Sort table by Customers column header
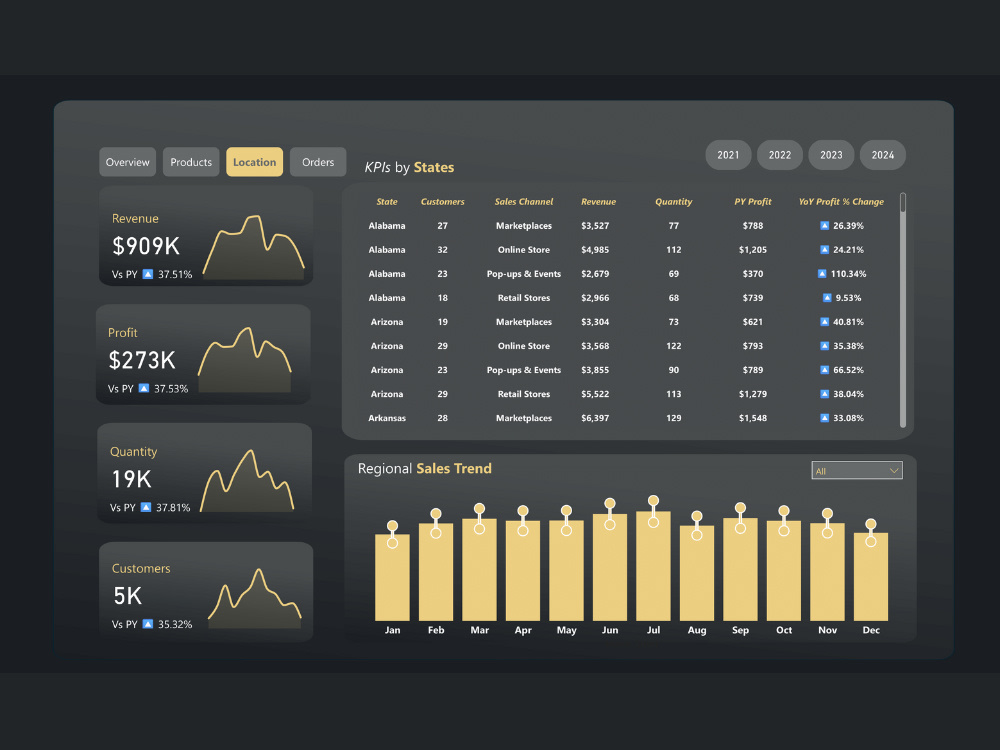This screenshot has width=1000, height=750. [443, 202]
